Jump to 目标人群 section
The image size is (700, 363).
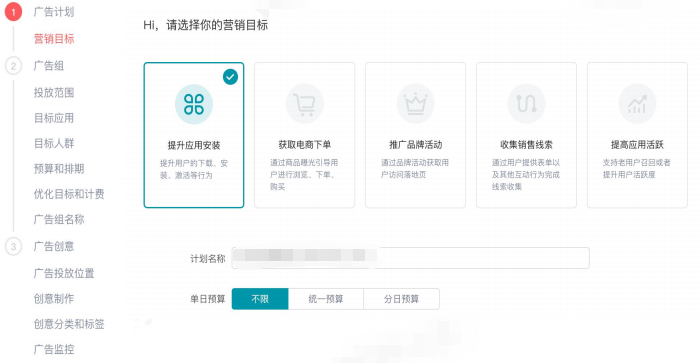tap(54, 143)
